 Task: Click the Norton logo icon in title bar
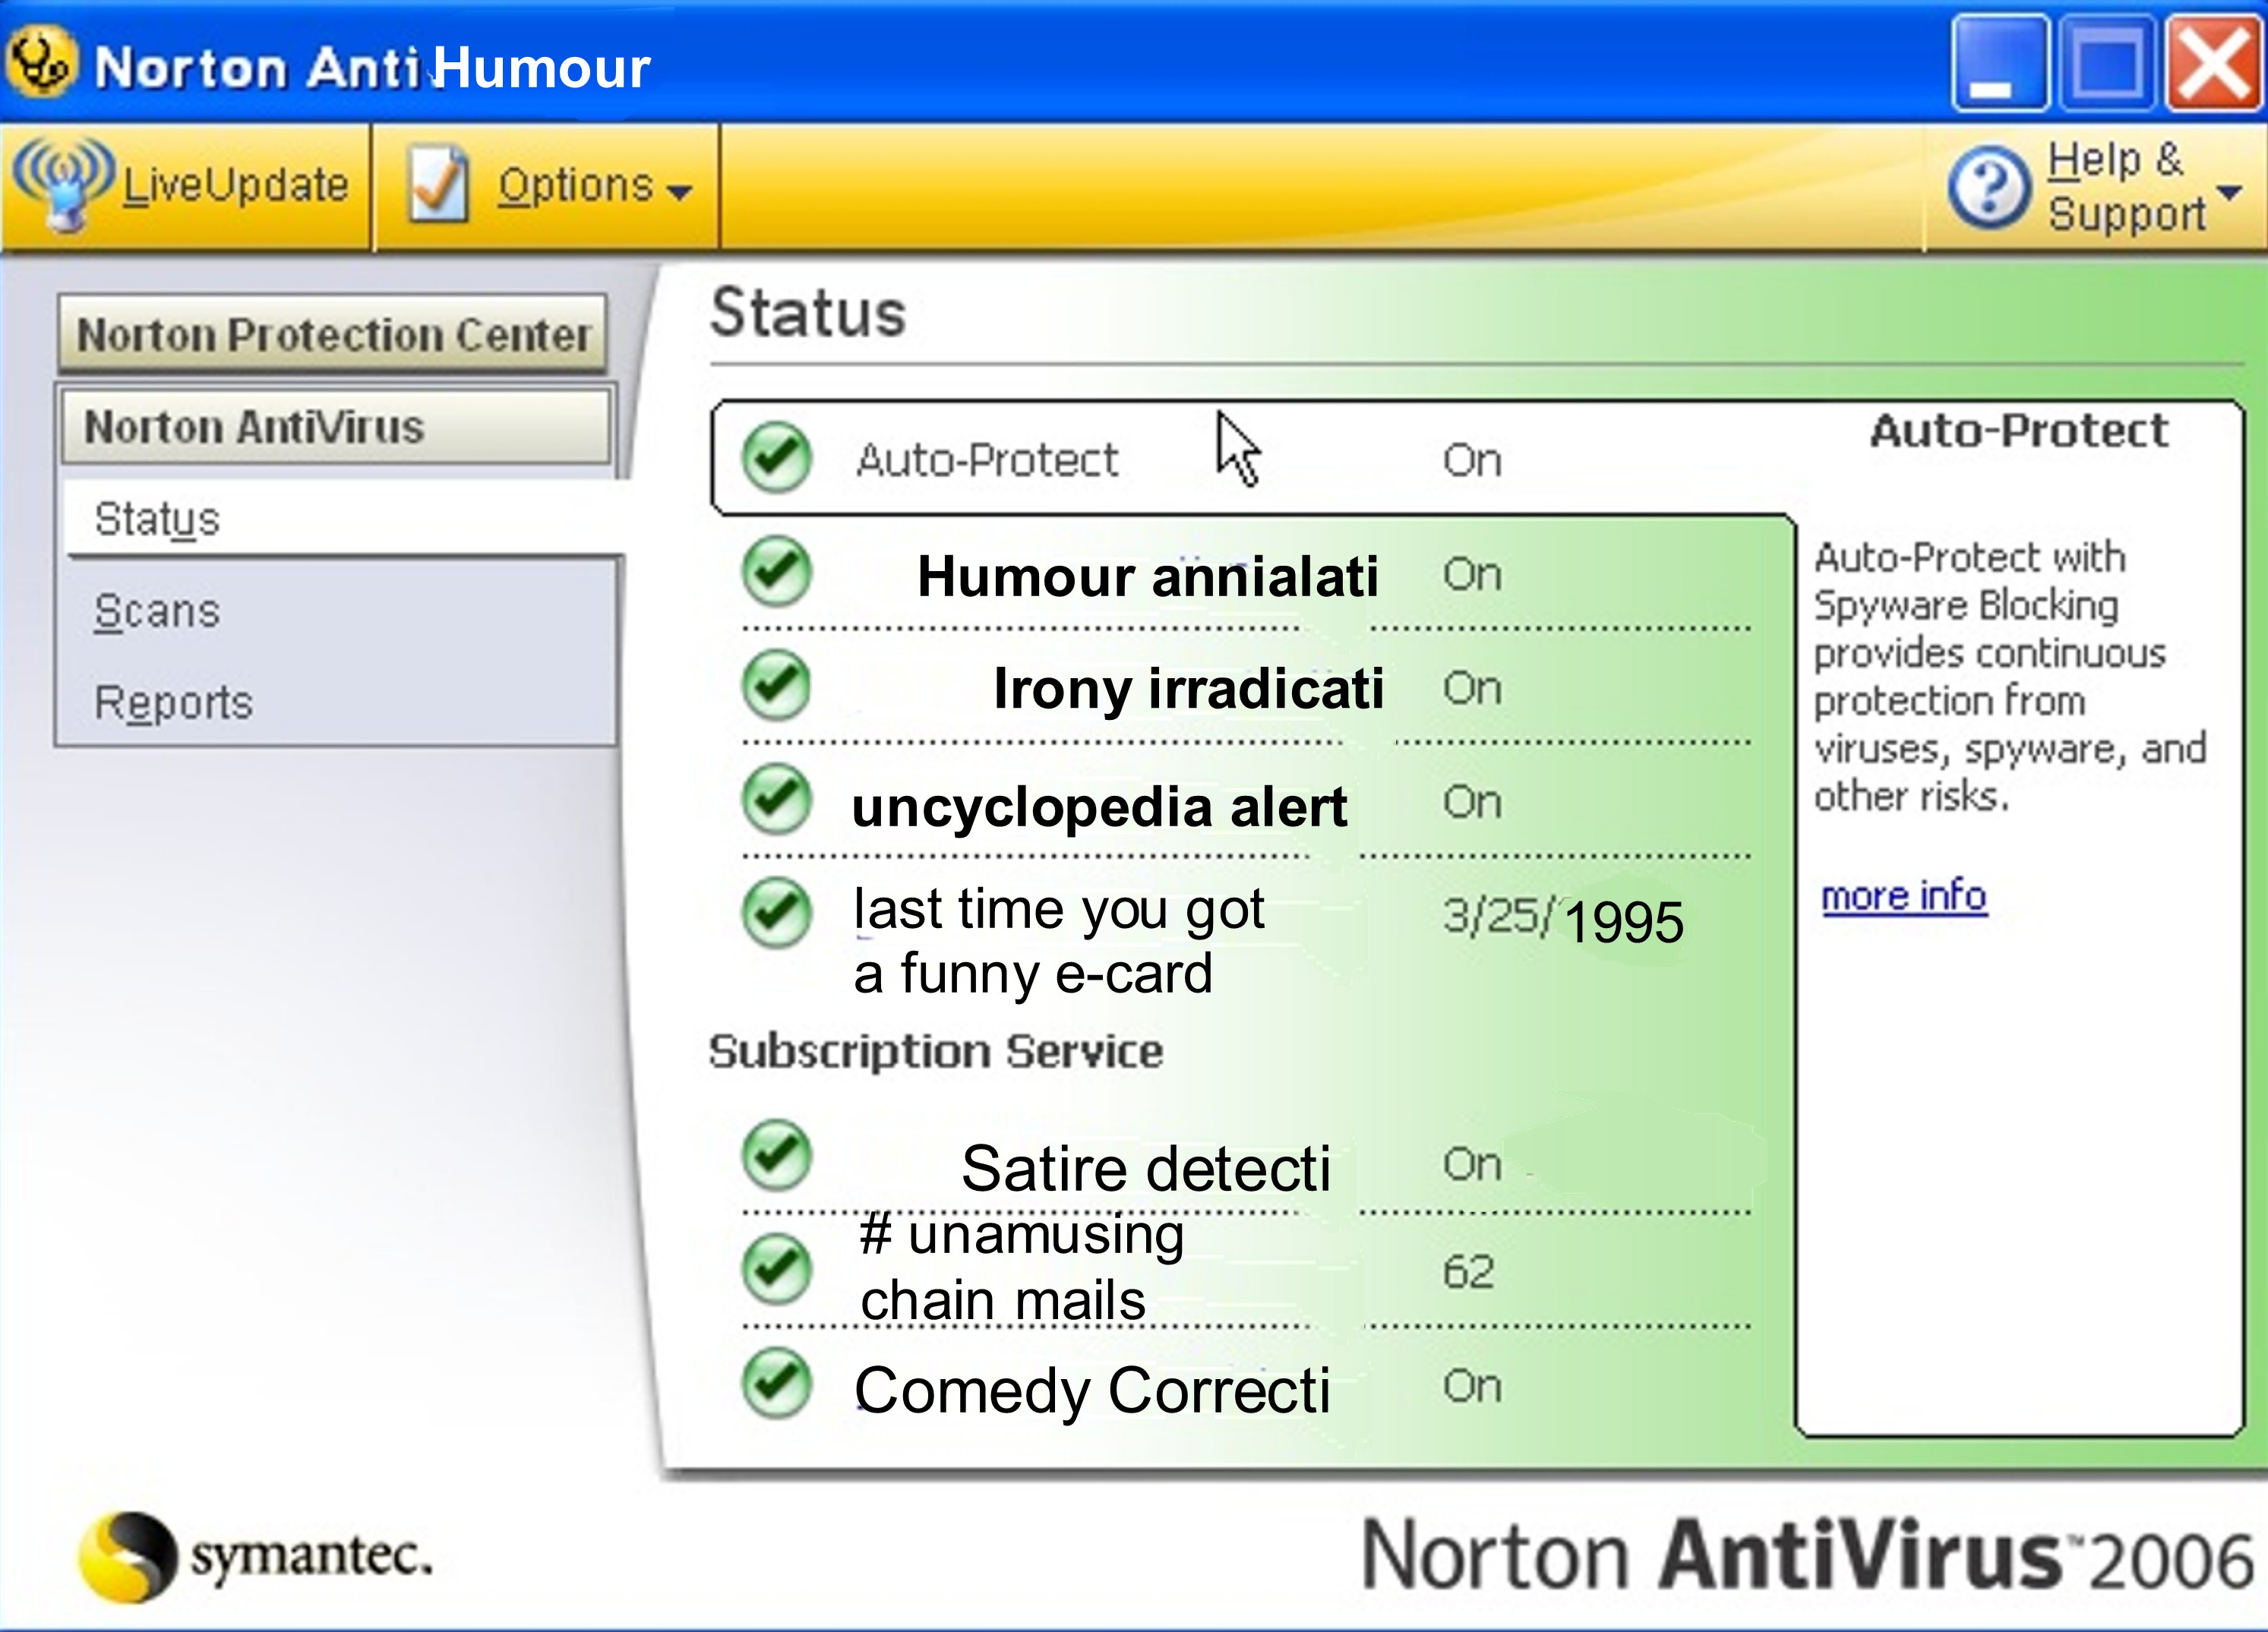[41, 62]
